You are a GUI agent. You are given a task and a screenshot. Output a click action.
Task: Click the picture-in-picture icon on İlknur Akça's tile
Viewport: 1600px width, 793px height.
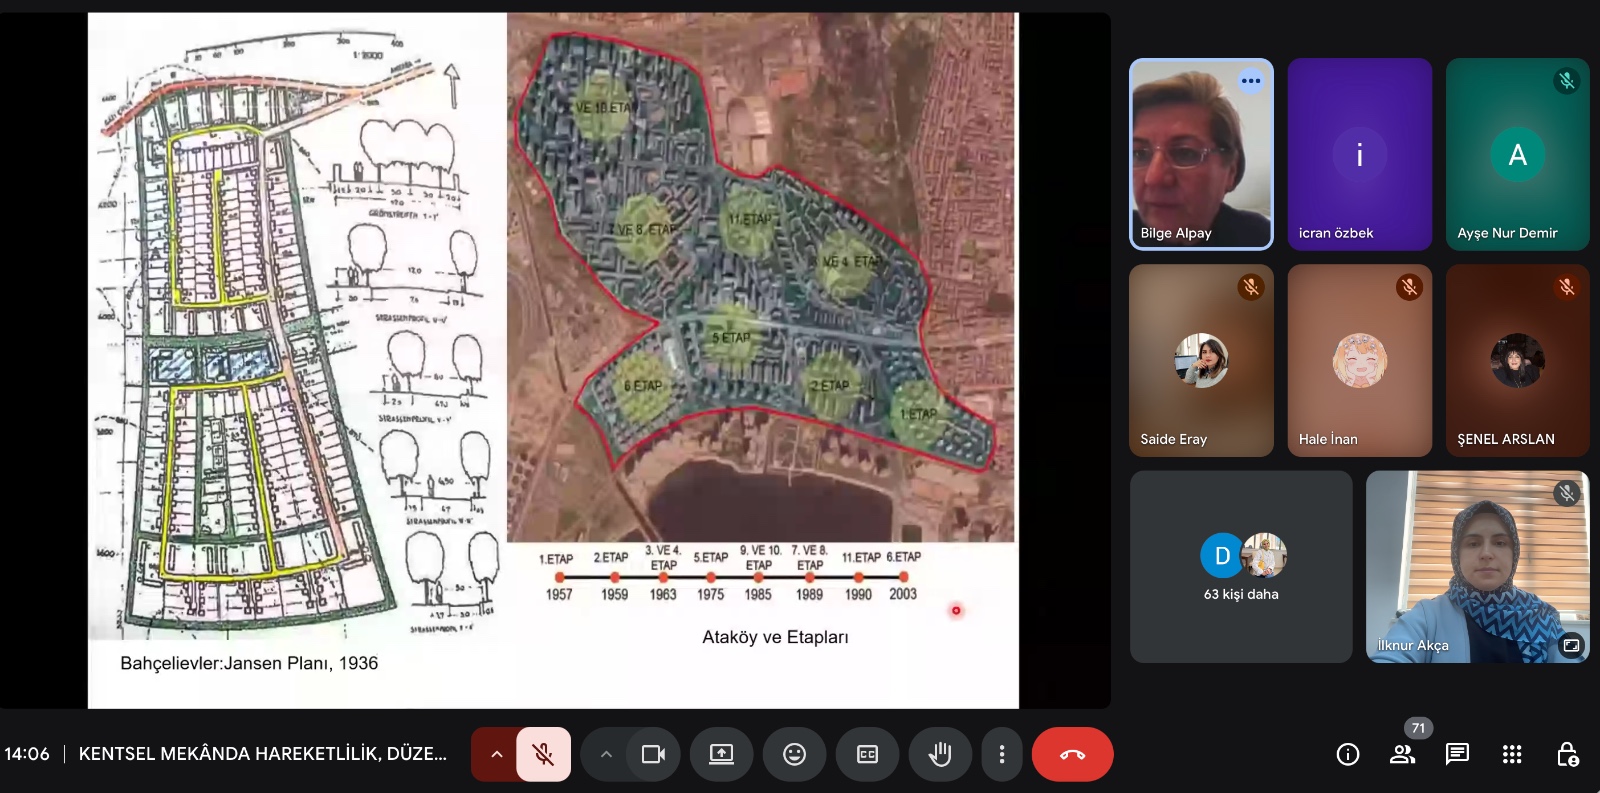(1571, 645)
